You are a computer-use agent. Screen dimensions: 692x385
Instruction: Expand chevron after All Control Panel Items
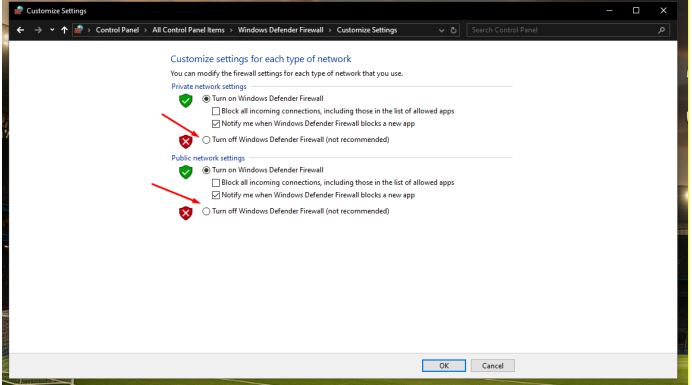click(x=231, y=30)
